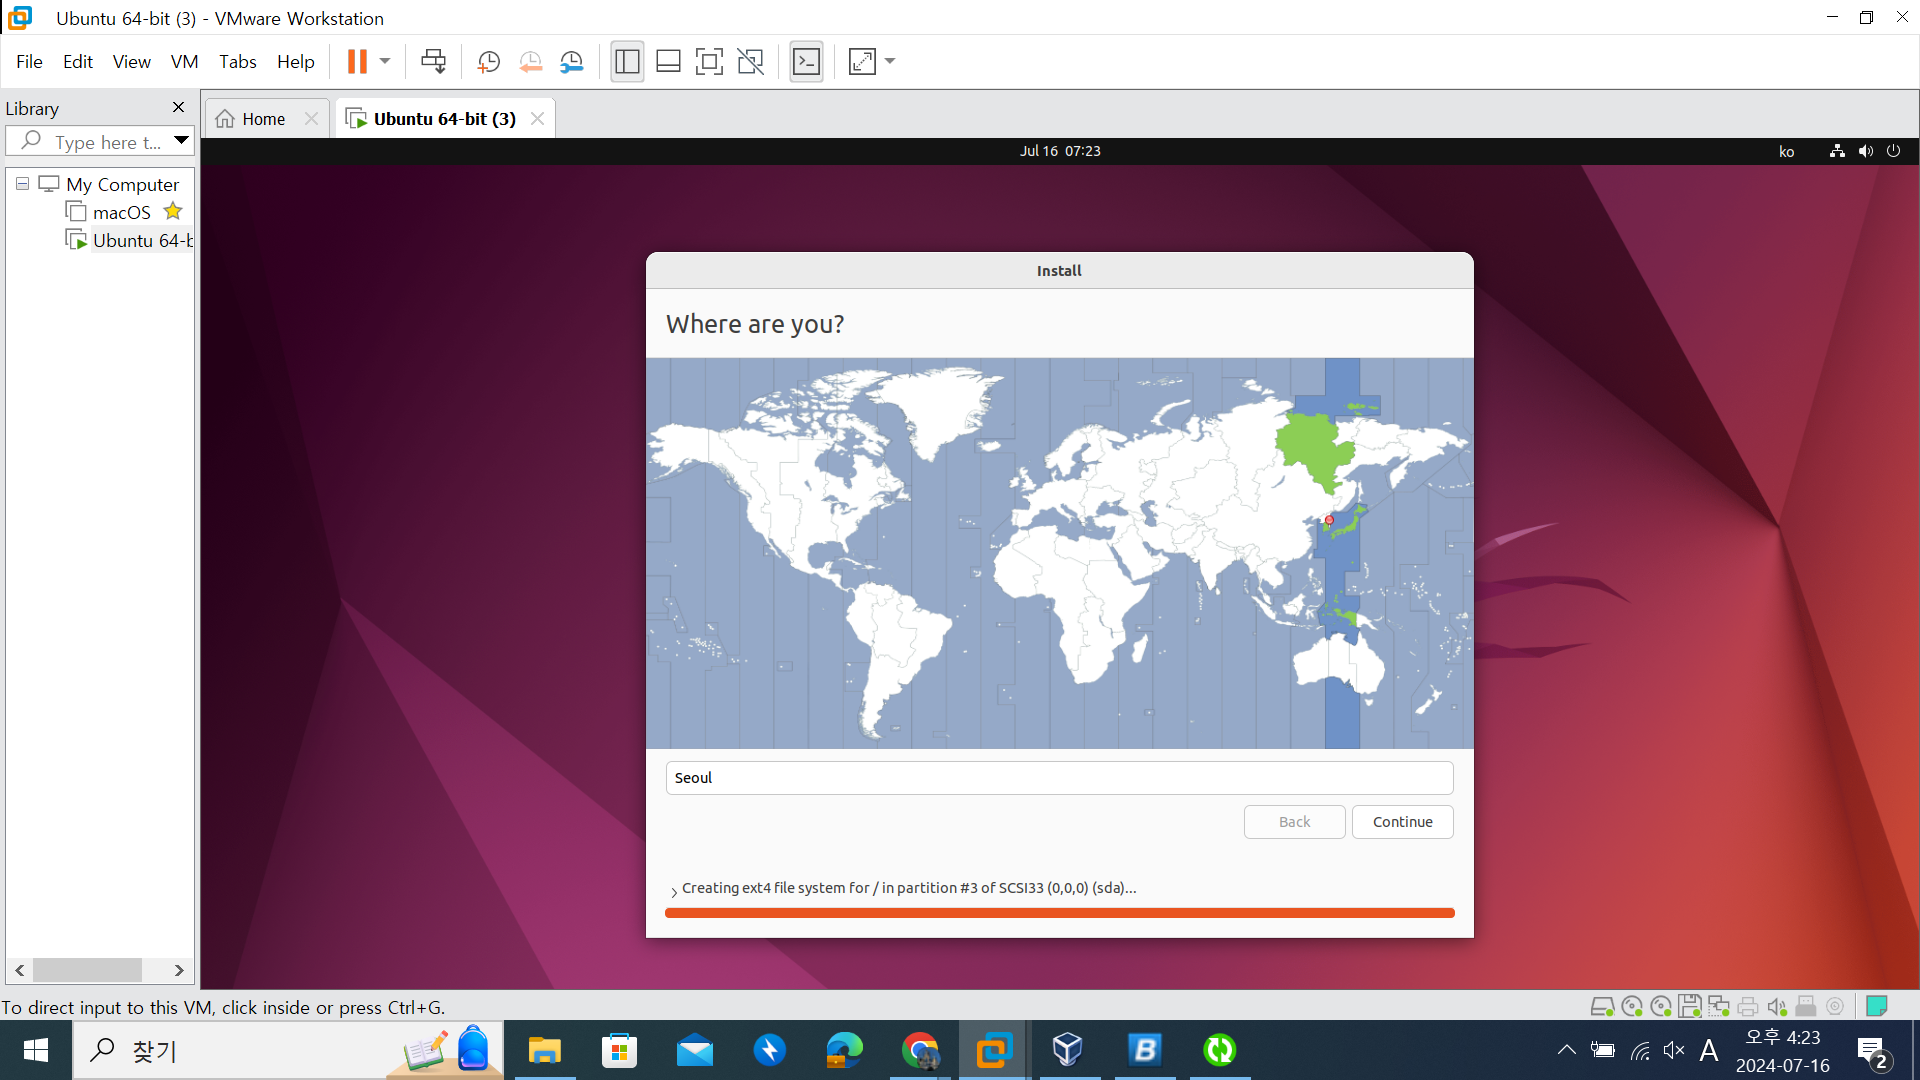Collapse the My Computer tree node
This screenshot has width=1920, height=1080.
(22, 184)
